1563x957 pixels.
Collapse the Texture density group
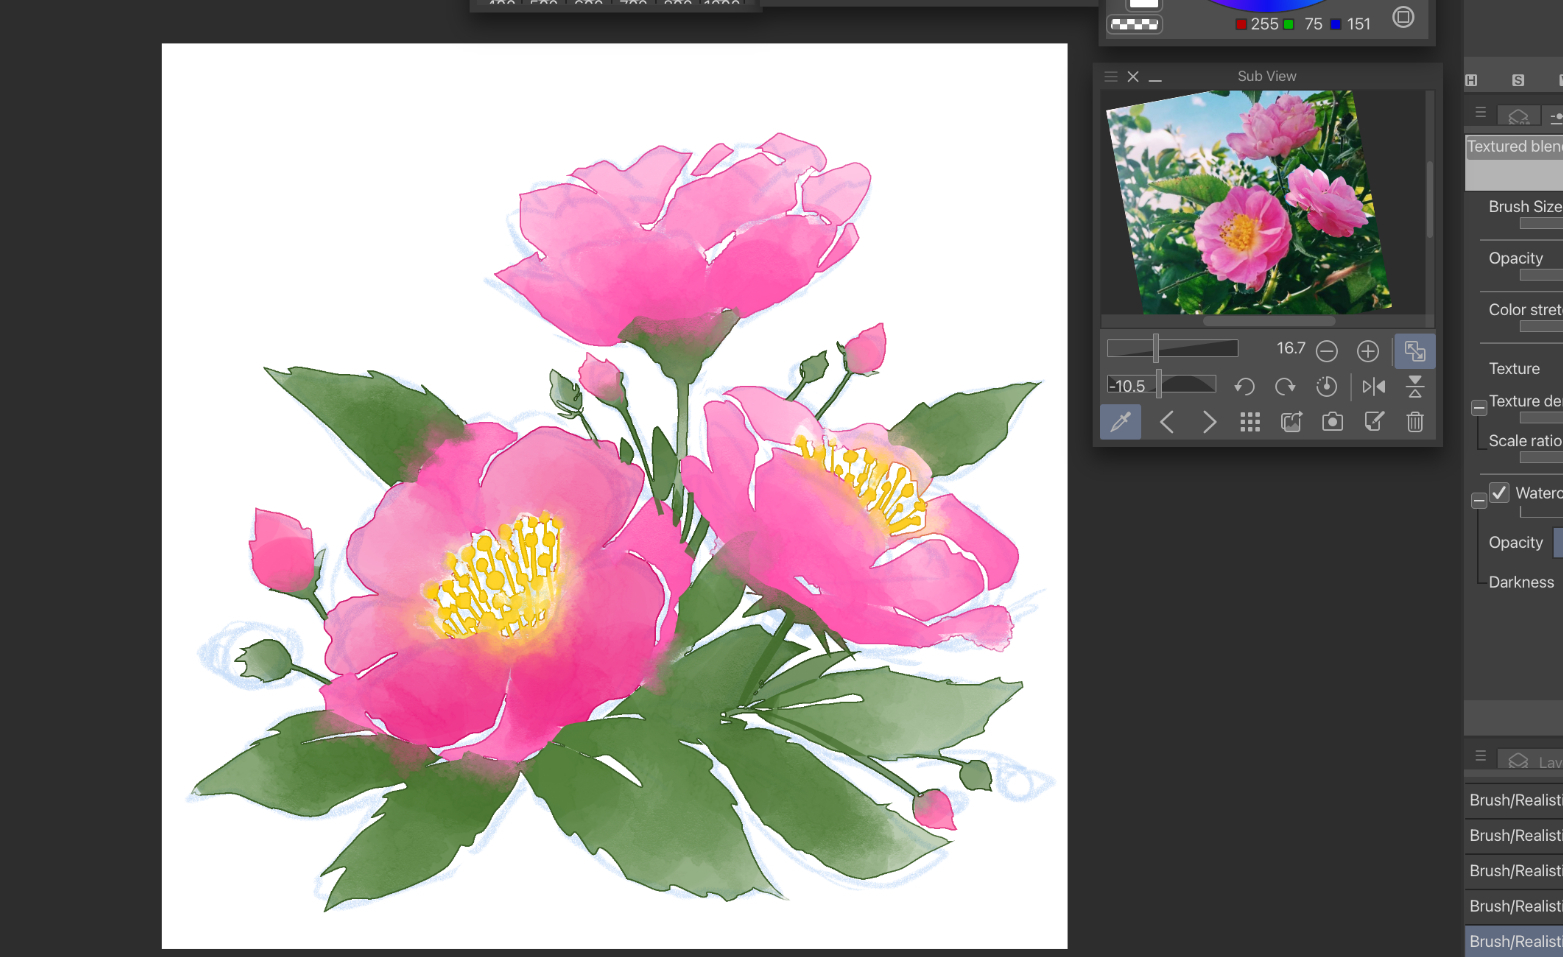tap(1478, 408)
